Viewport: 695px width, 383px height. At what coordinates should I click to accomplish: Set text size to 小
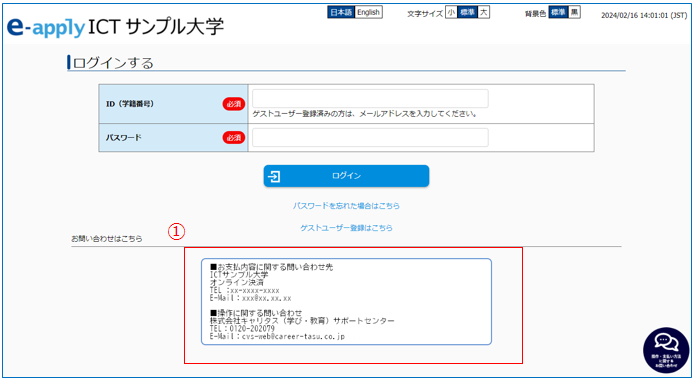[451, 12]
